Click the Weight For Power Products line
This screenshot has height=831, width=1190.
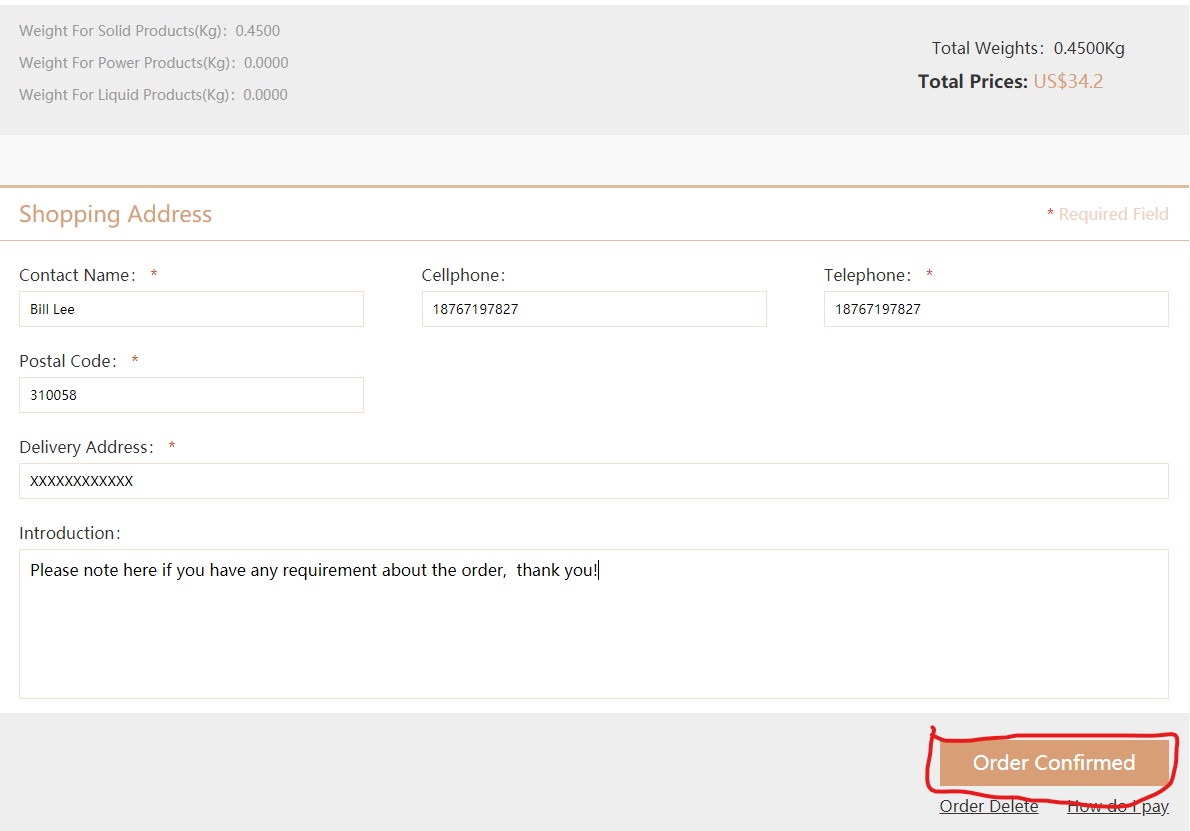[x=153, y=63]
